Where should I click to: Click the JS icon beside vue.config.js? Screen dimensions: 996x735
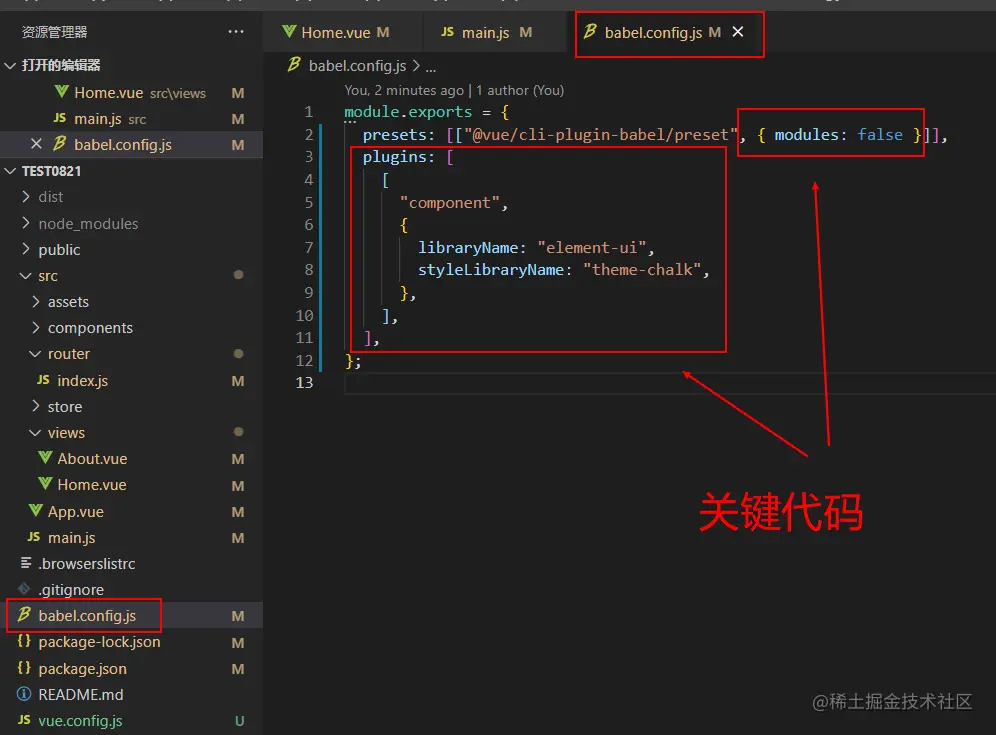coord(24,719)
